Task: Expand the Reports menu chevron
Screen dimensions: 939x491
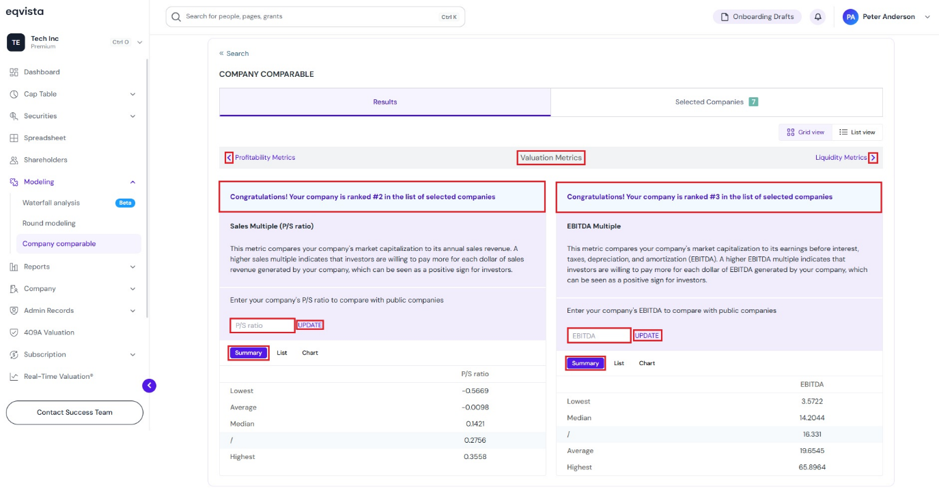Action: click(132, 267)
